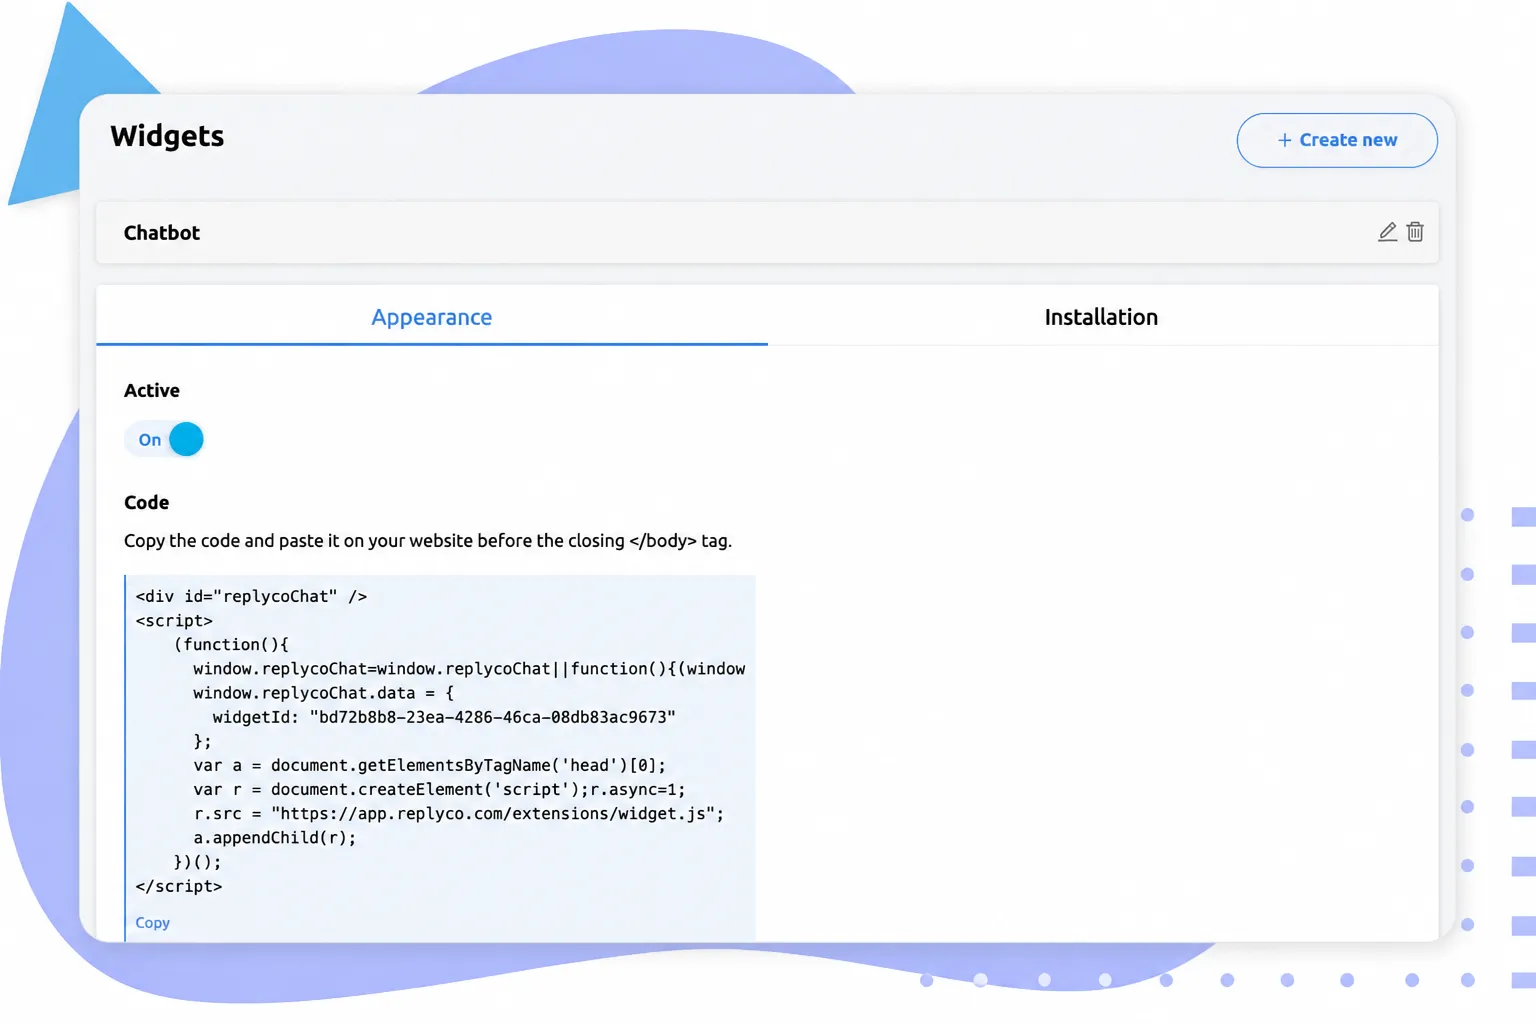The image size is (1536, 1024).
Task: Click the Active label
Action: click(x=152, y=391)
